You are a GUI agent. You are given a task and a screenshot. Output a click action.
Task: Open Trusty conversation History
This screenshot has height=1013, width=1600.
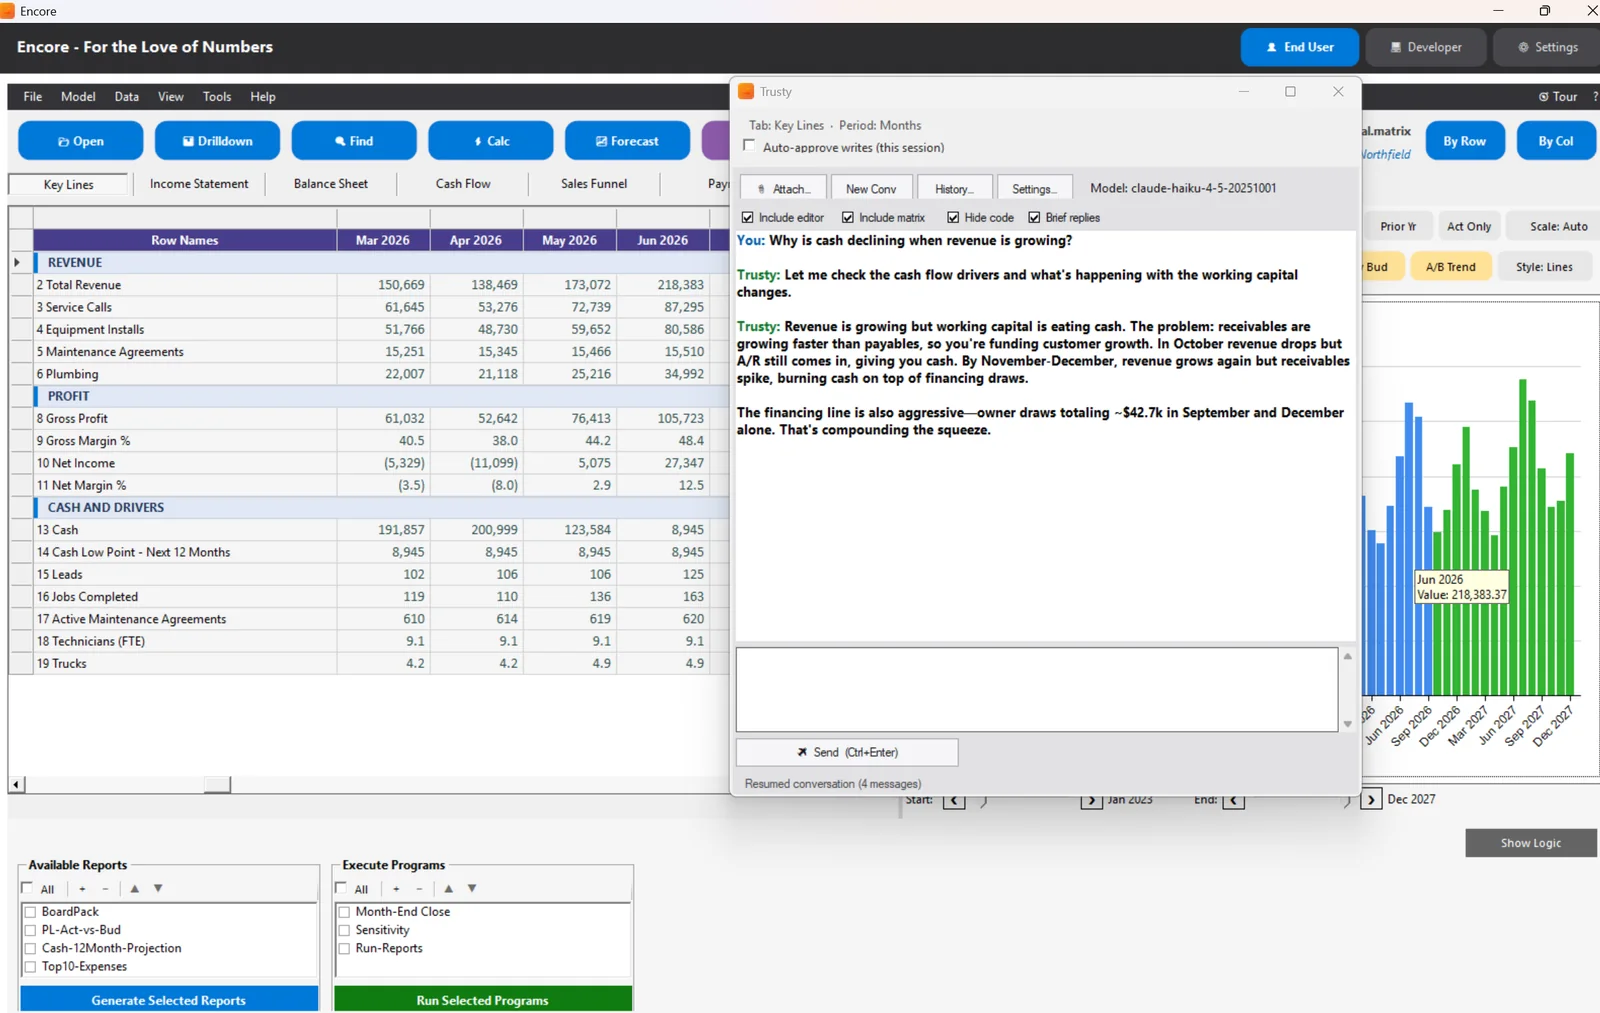pyautogui.click(x=954, y=188)
